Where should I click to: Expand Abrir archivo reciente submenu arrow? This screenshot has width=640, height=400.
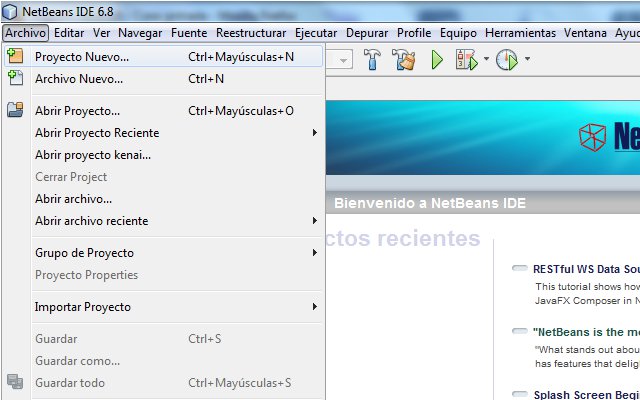click(x=315, y=221)
